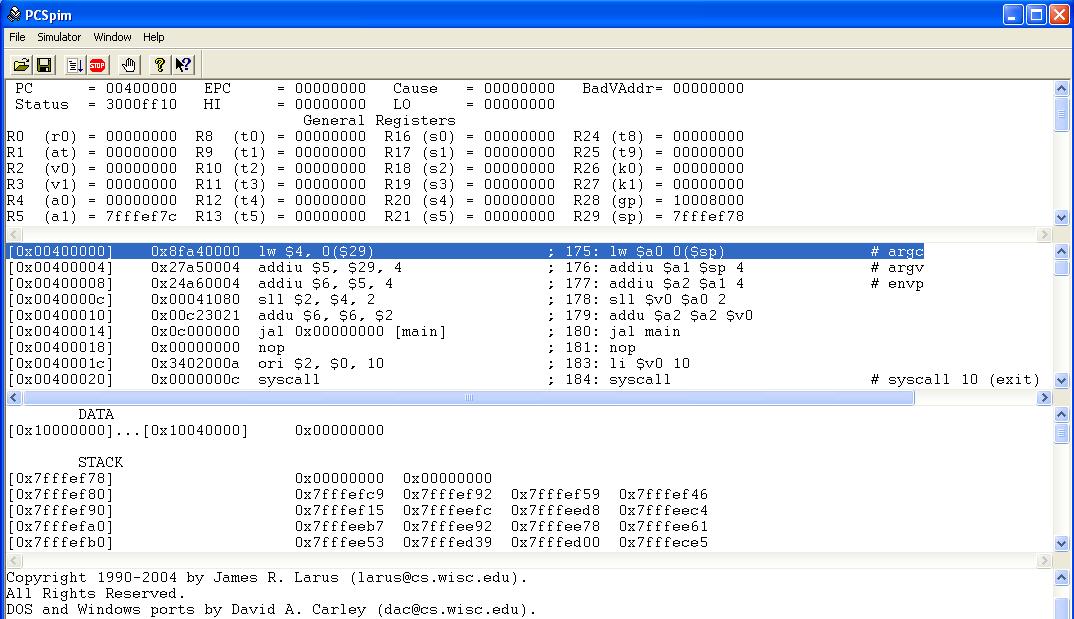Click up arrow of messages pane scrollbar
Viewport: 1074px width, 619px height.
1061,578
